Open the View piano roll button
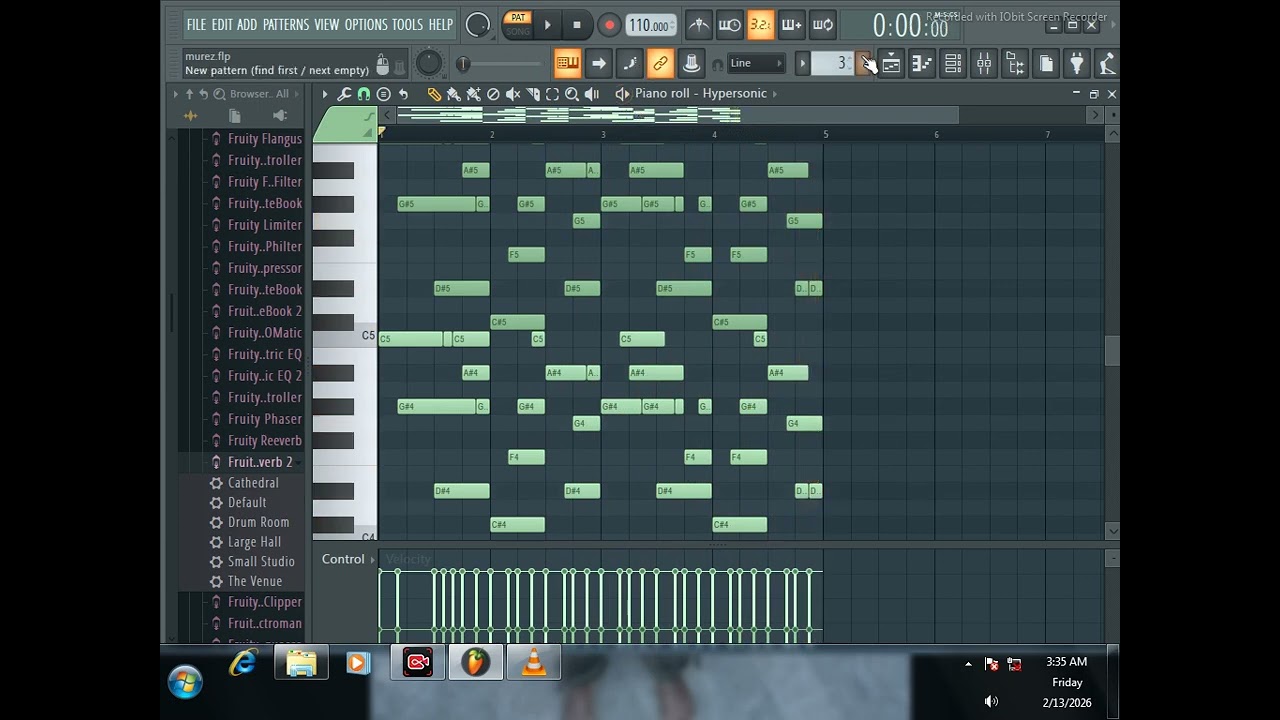 [x=922, y=64]
